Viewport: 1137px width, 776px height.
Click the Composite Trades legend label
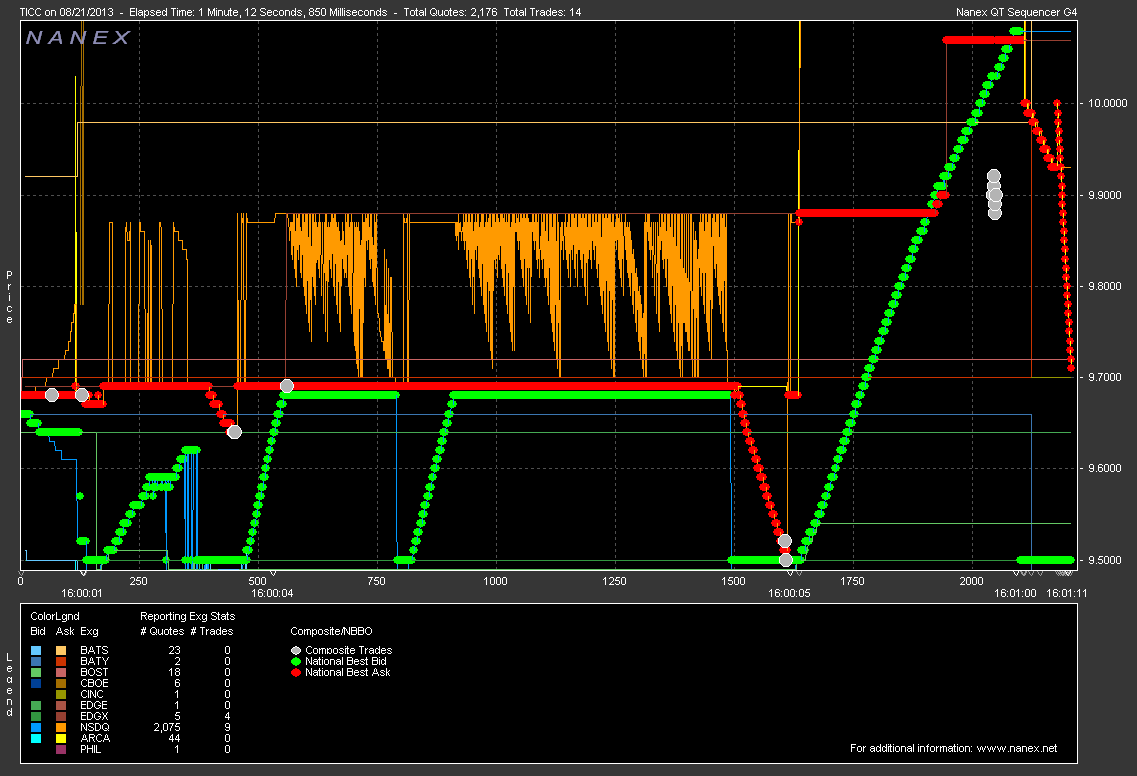[x=349, y=651]
